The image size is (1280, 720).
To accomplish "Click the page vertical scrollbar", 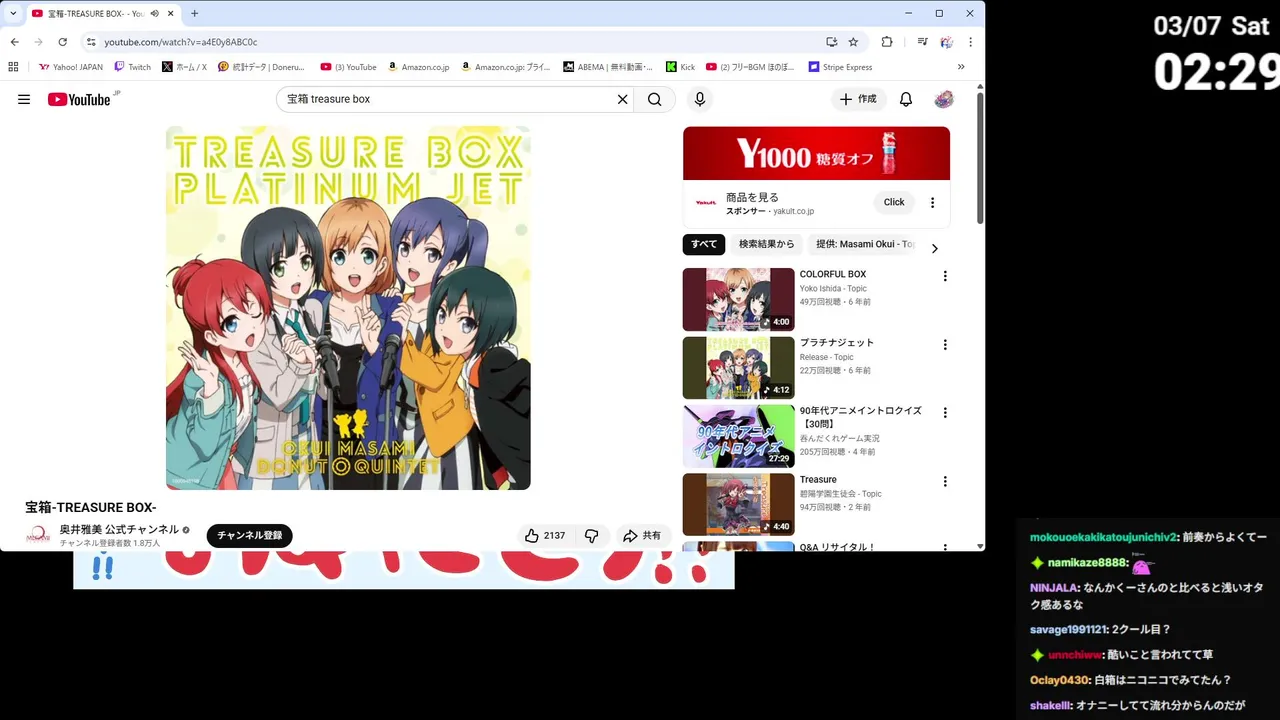I will coord(980,158).
